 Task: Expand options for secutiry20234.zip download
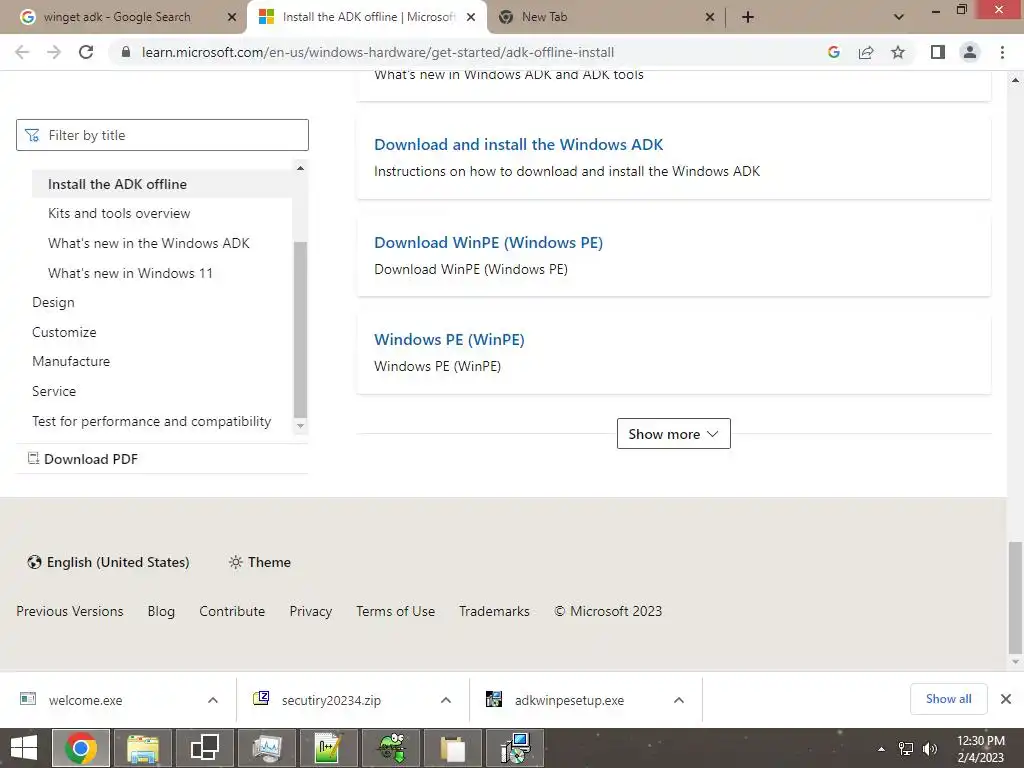click(446, 700)
